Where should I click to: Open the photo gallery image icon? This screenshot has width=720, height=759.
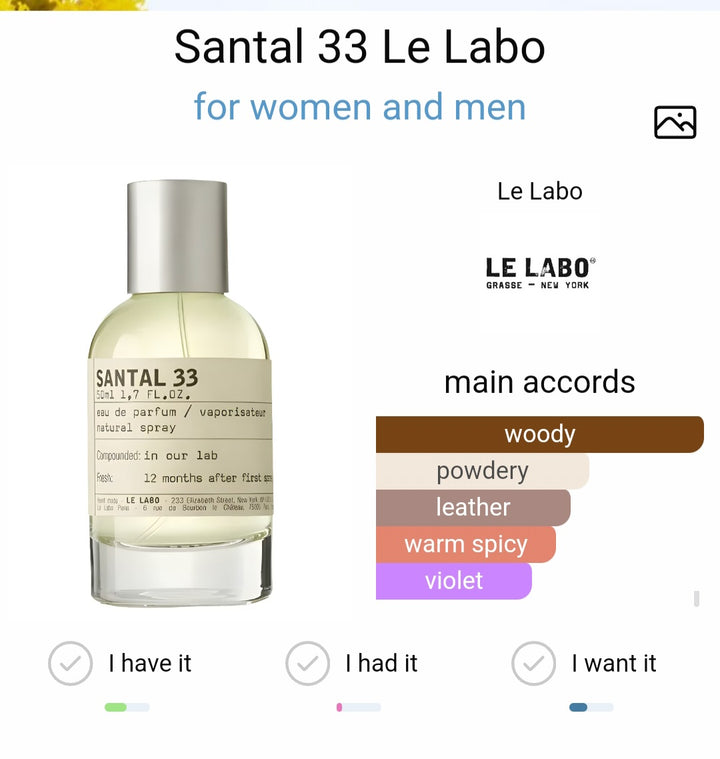[675, 122]
